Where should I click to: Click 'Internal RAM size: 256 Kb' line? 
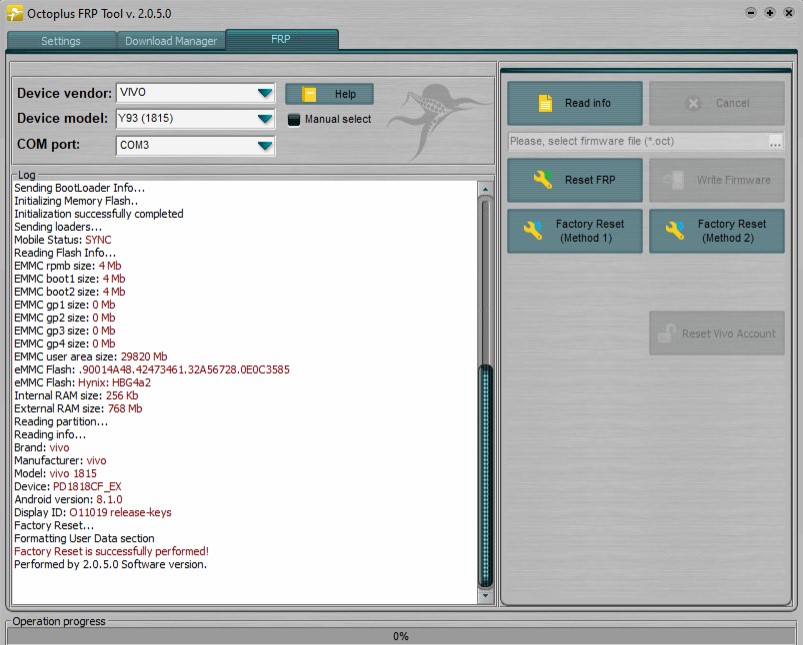pos(76,396)
